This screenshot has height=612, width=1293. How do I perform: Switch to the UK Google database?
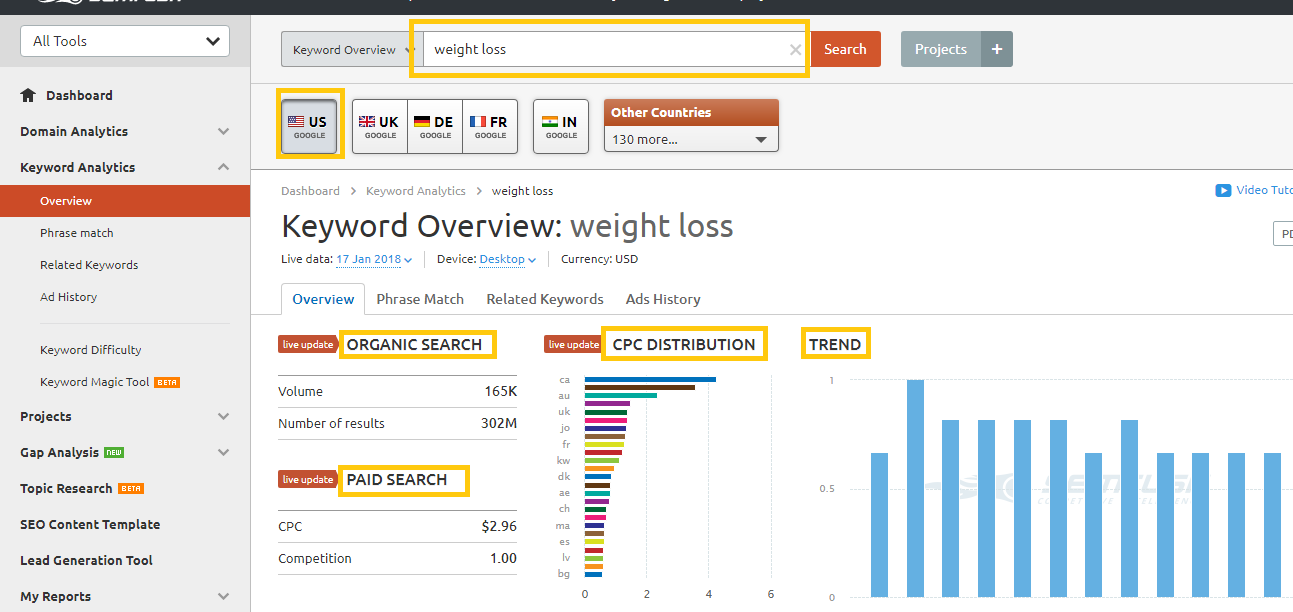(x=380, y=127)
